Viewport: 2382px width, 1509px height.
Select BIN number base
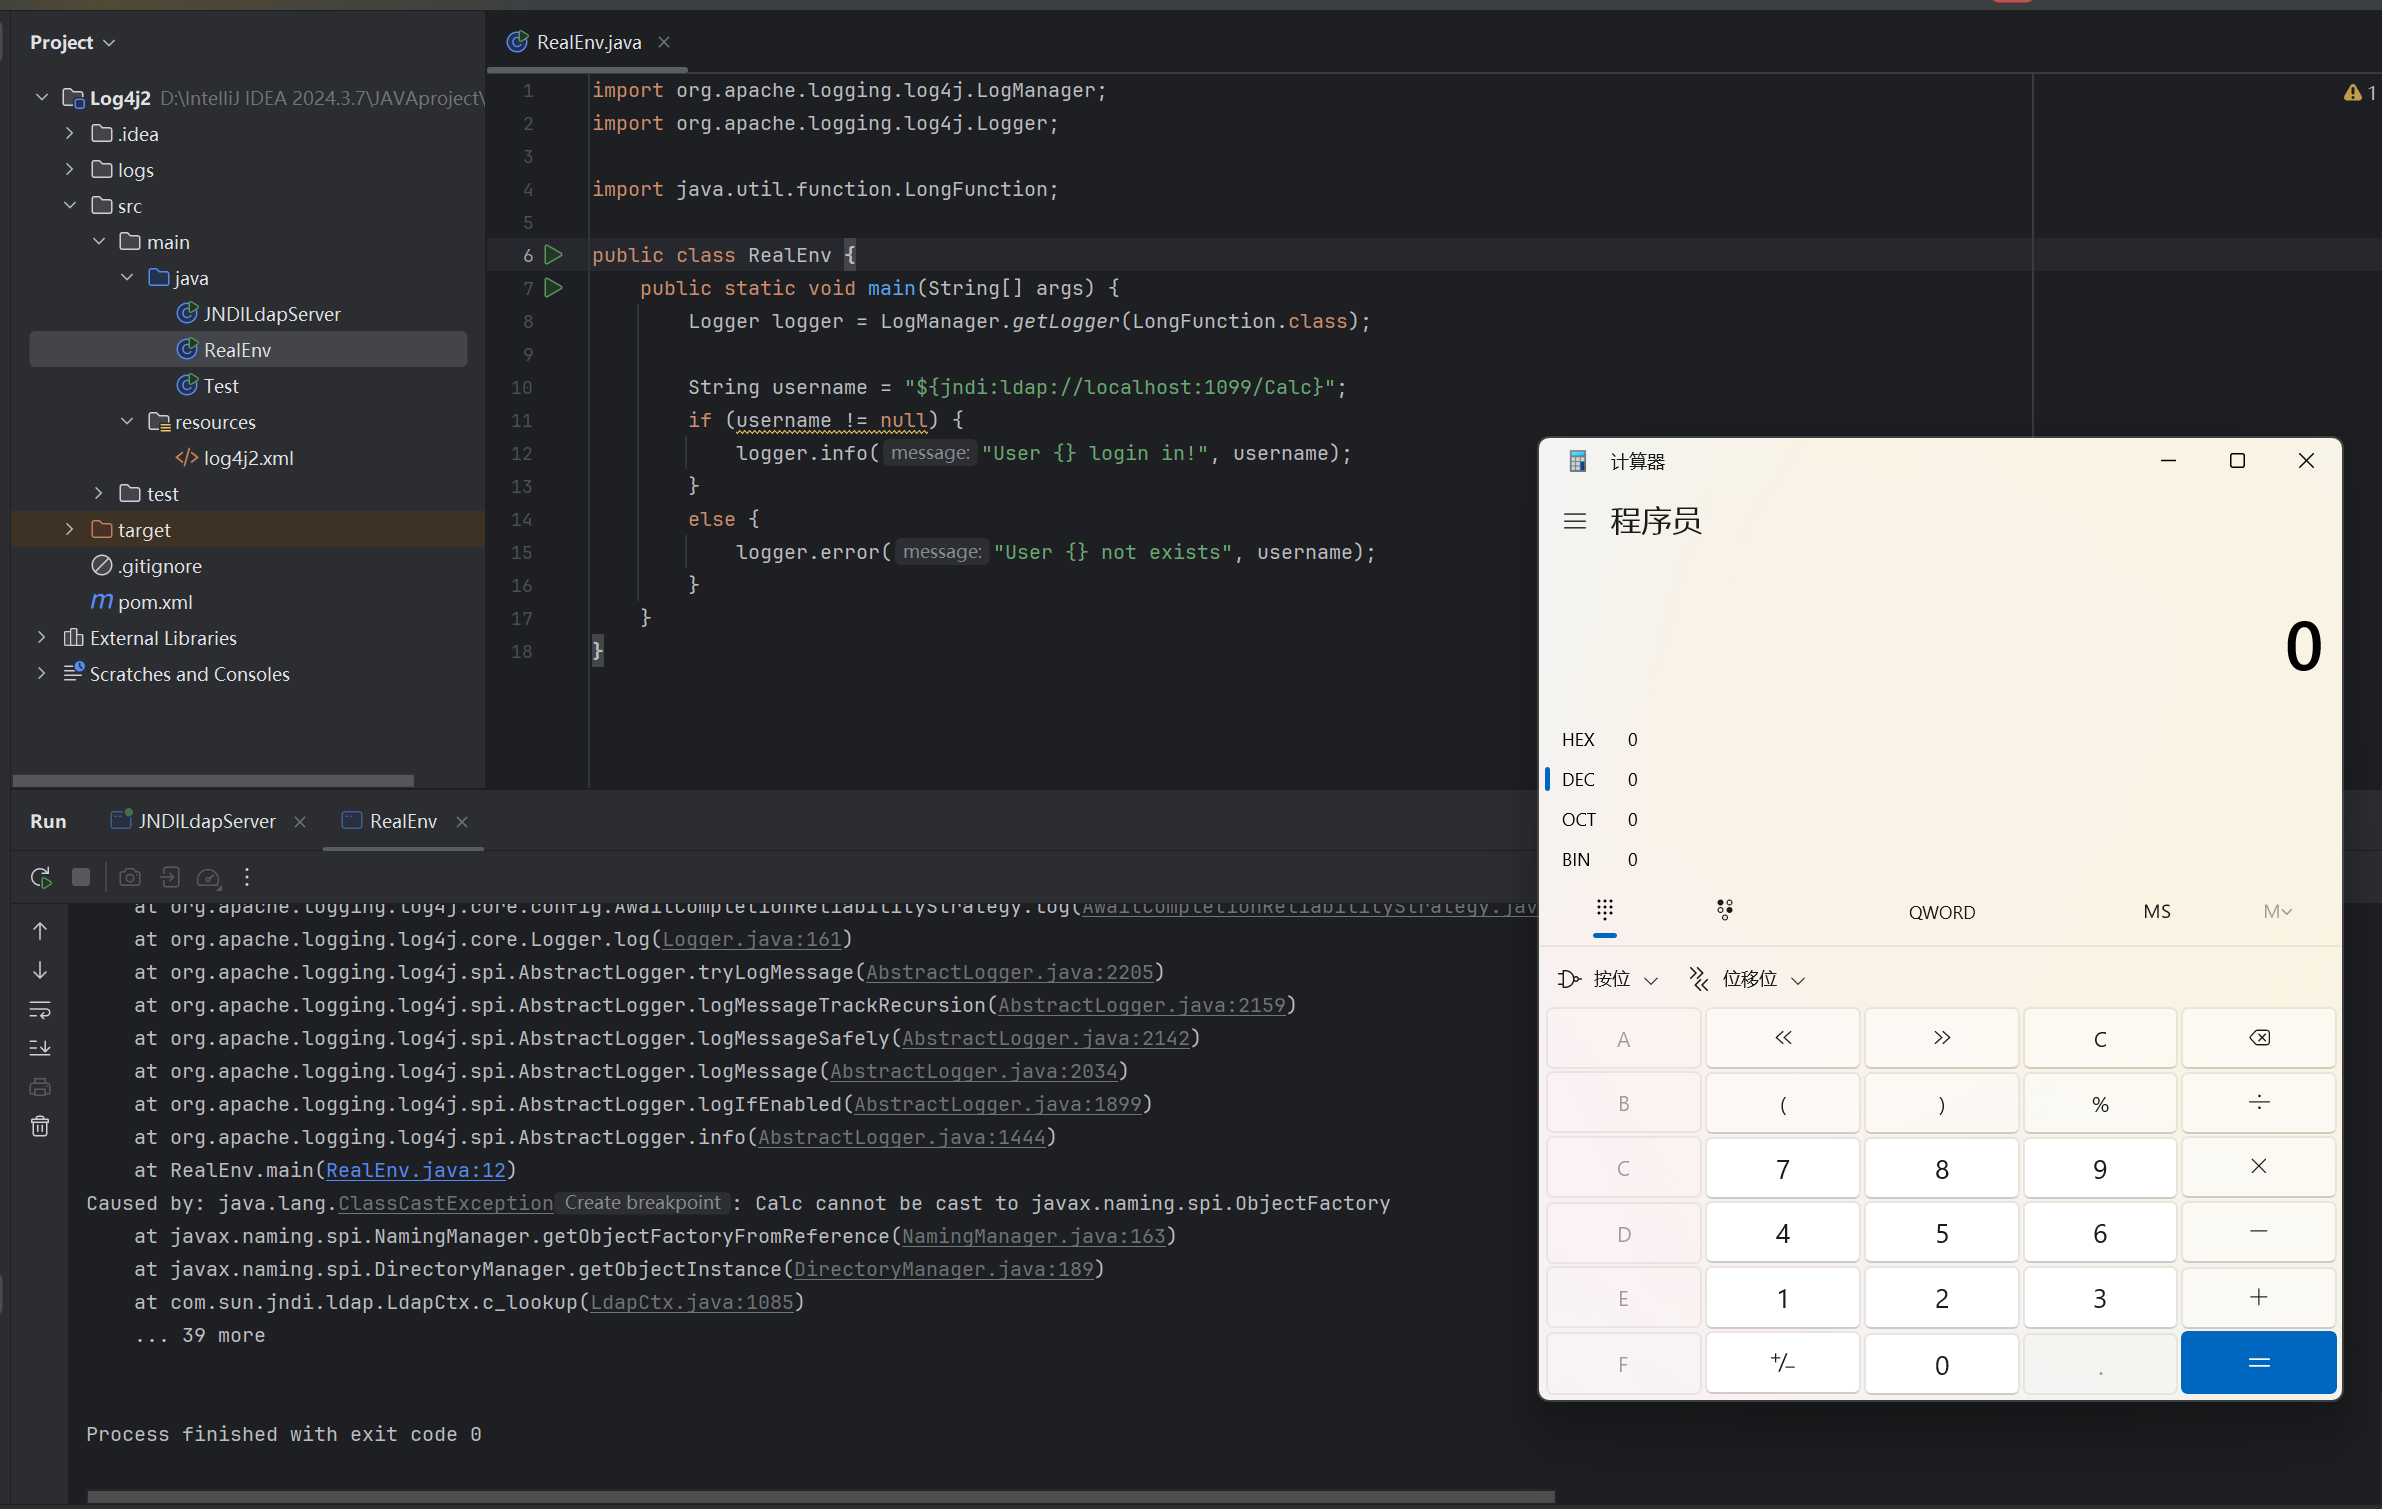(x=1940, y=860)
